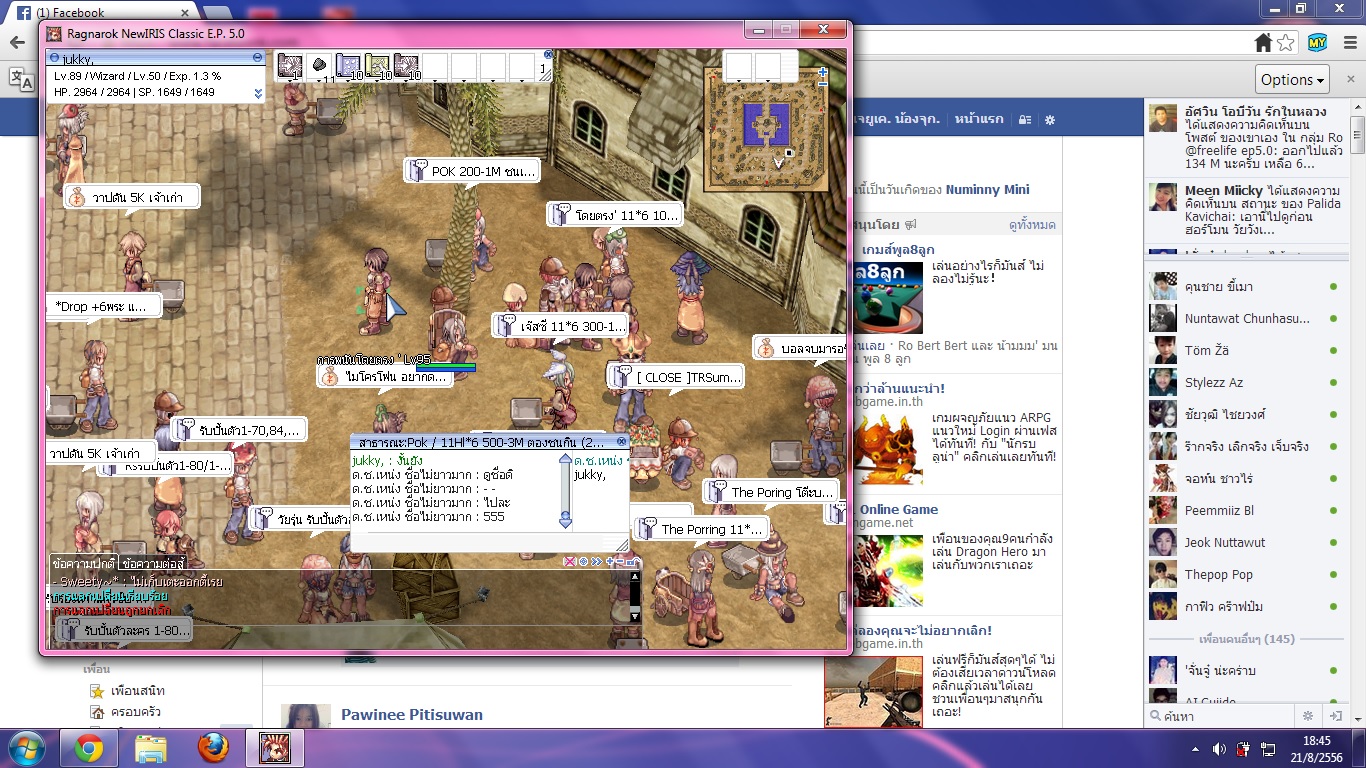
Task: Click the blue circle chat option icon
Action: click(x=583, y=562)
